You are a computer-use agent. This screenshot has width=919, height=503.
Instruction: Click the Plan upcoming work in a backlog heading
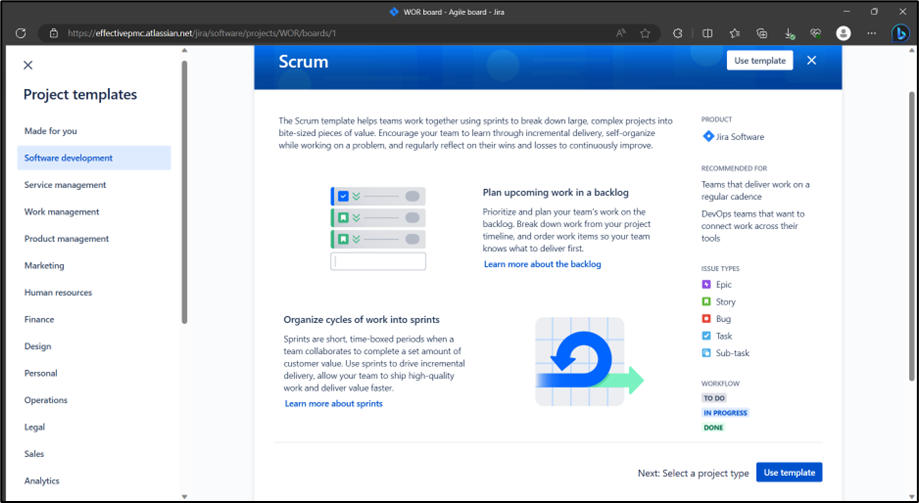click(556, 192)
